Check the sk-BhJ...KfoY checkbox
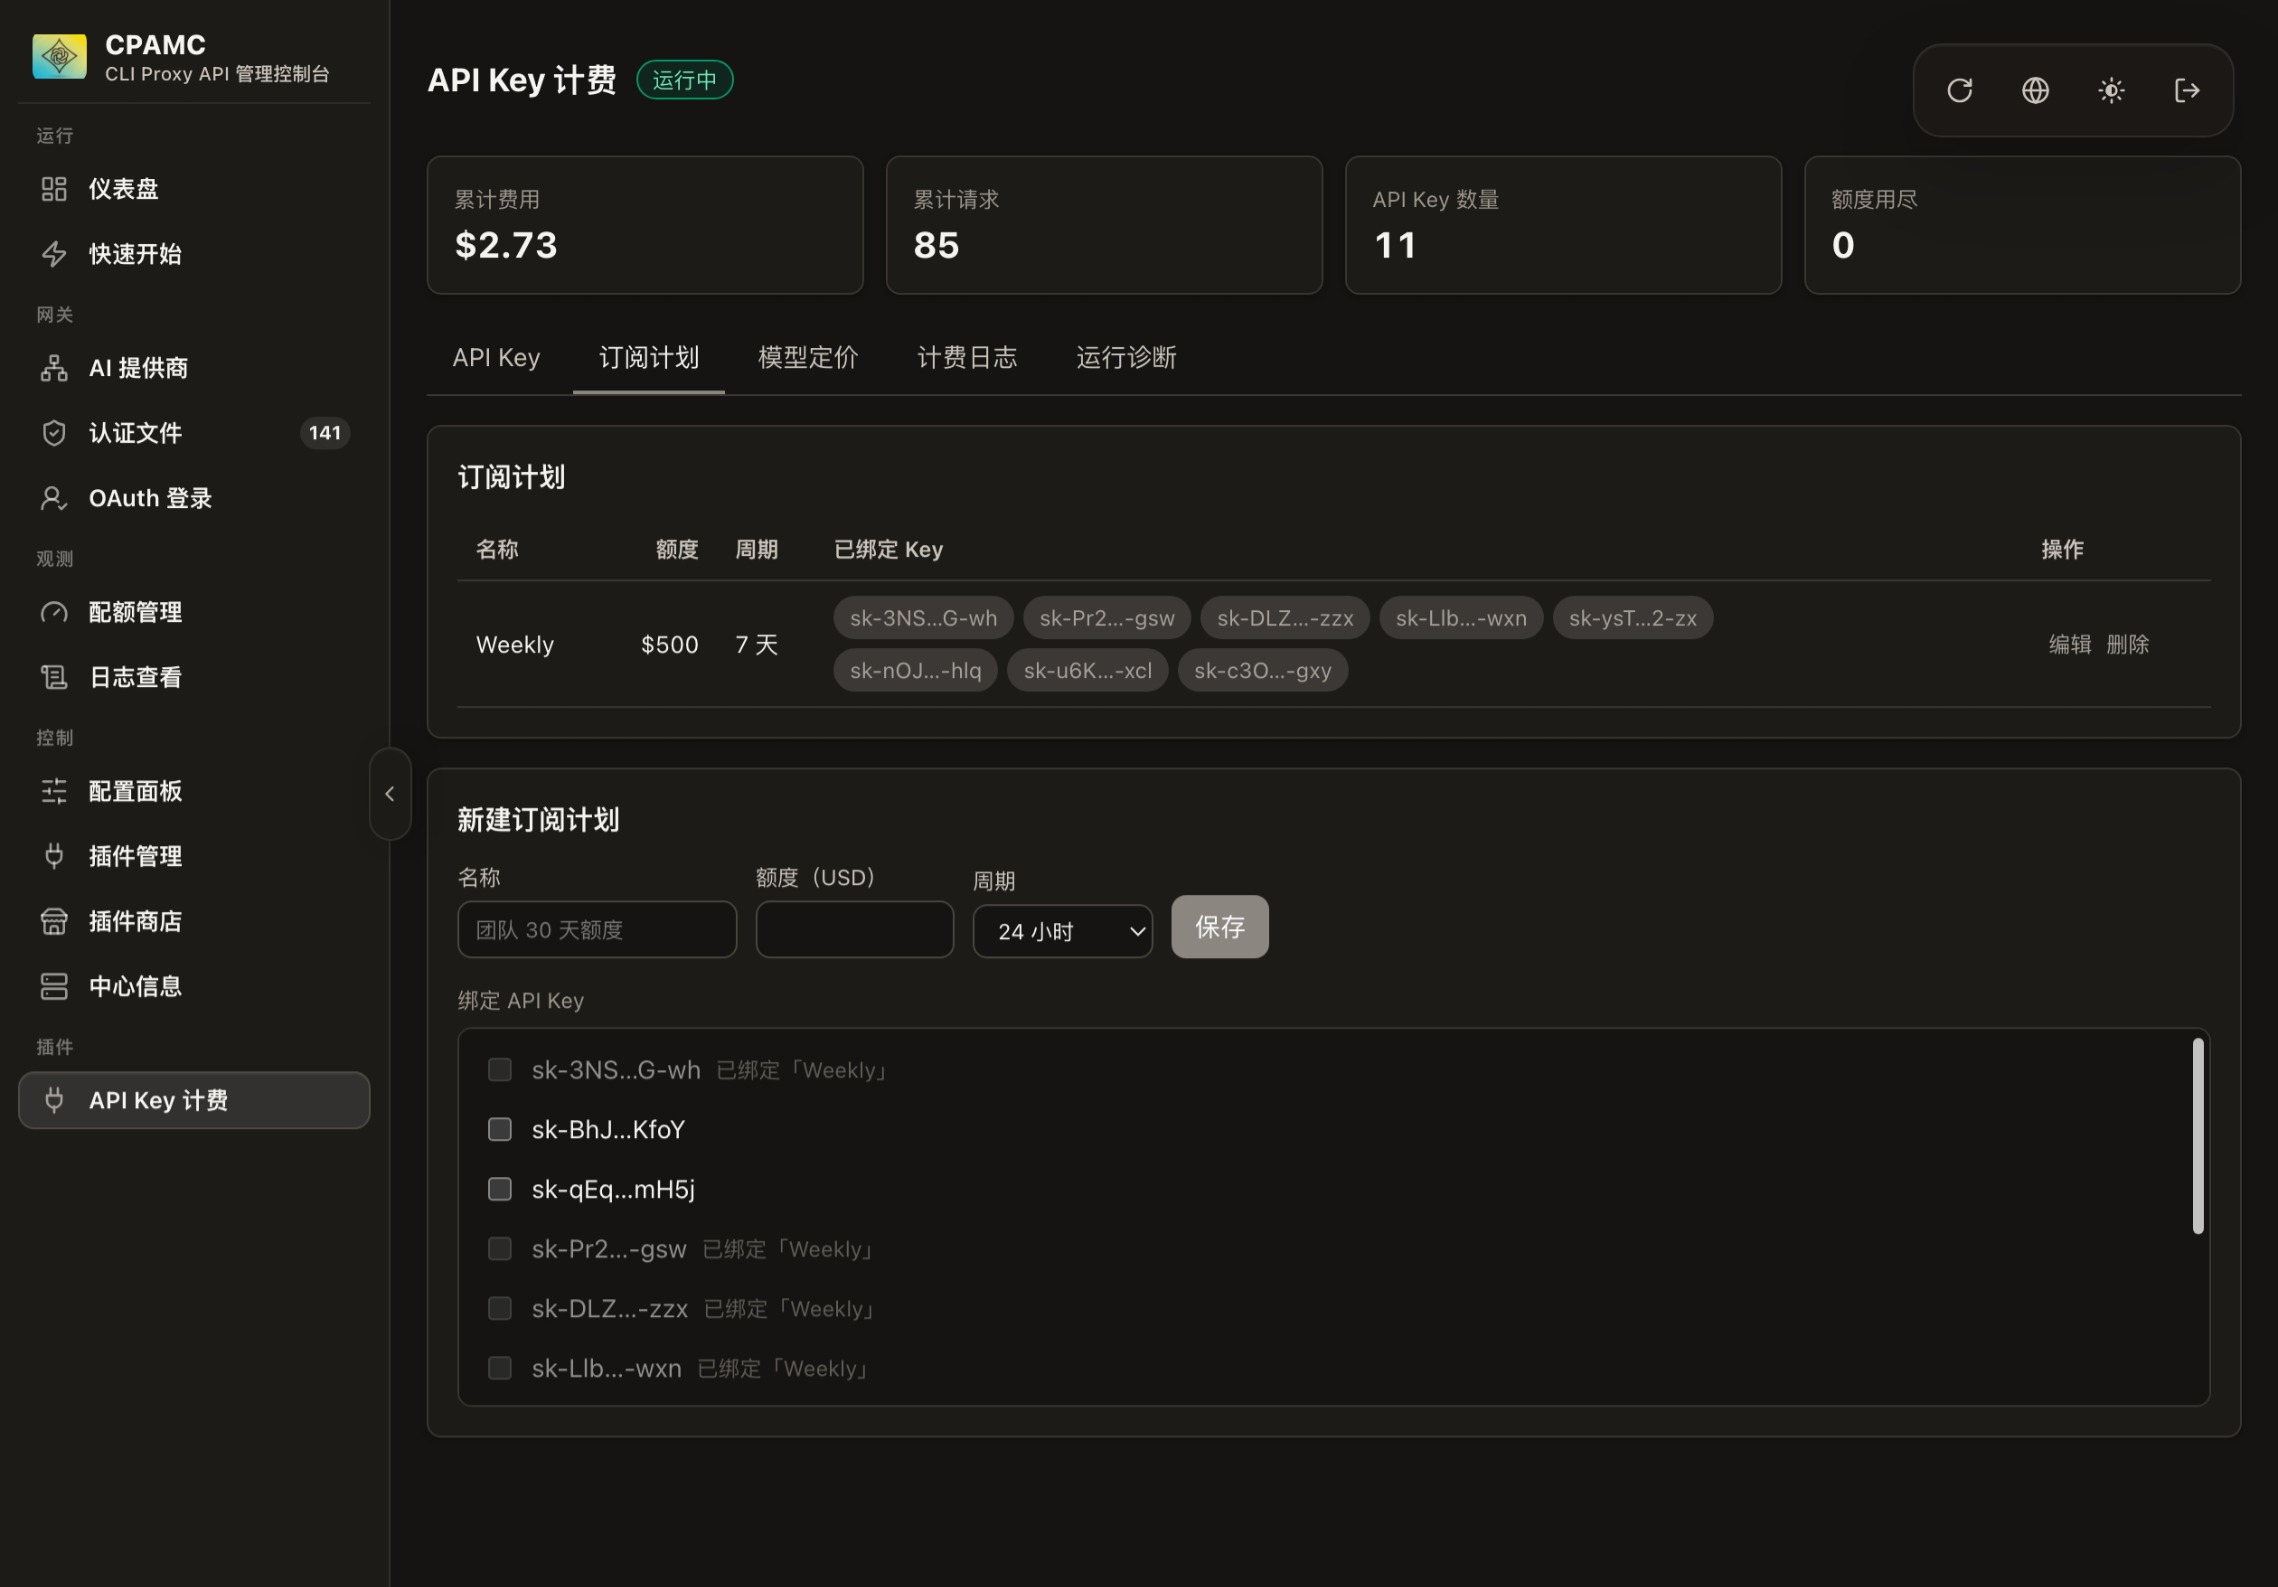This screenshot has height=1587, width=2278. (499, 1129)
